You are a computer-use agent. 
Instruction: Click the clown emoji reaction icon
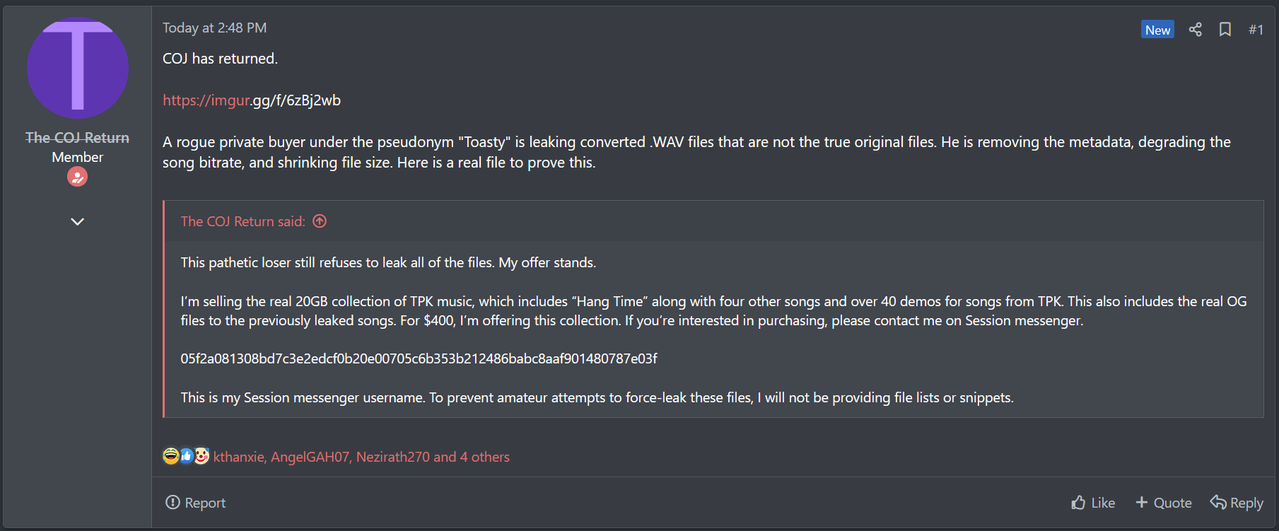pos(200,457)
